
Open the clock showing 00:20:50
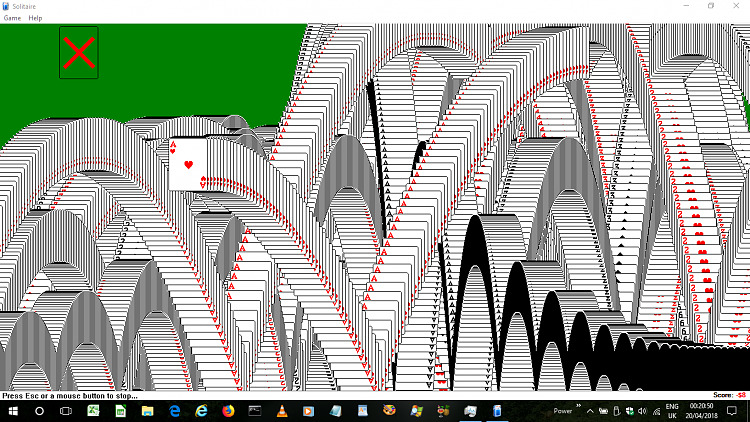pyautogui.click(x=701, y=411)
